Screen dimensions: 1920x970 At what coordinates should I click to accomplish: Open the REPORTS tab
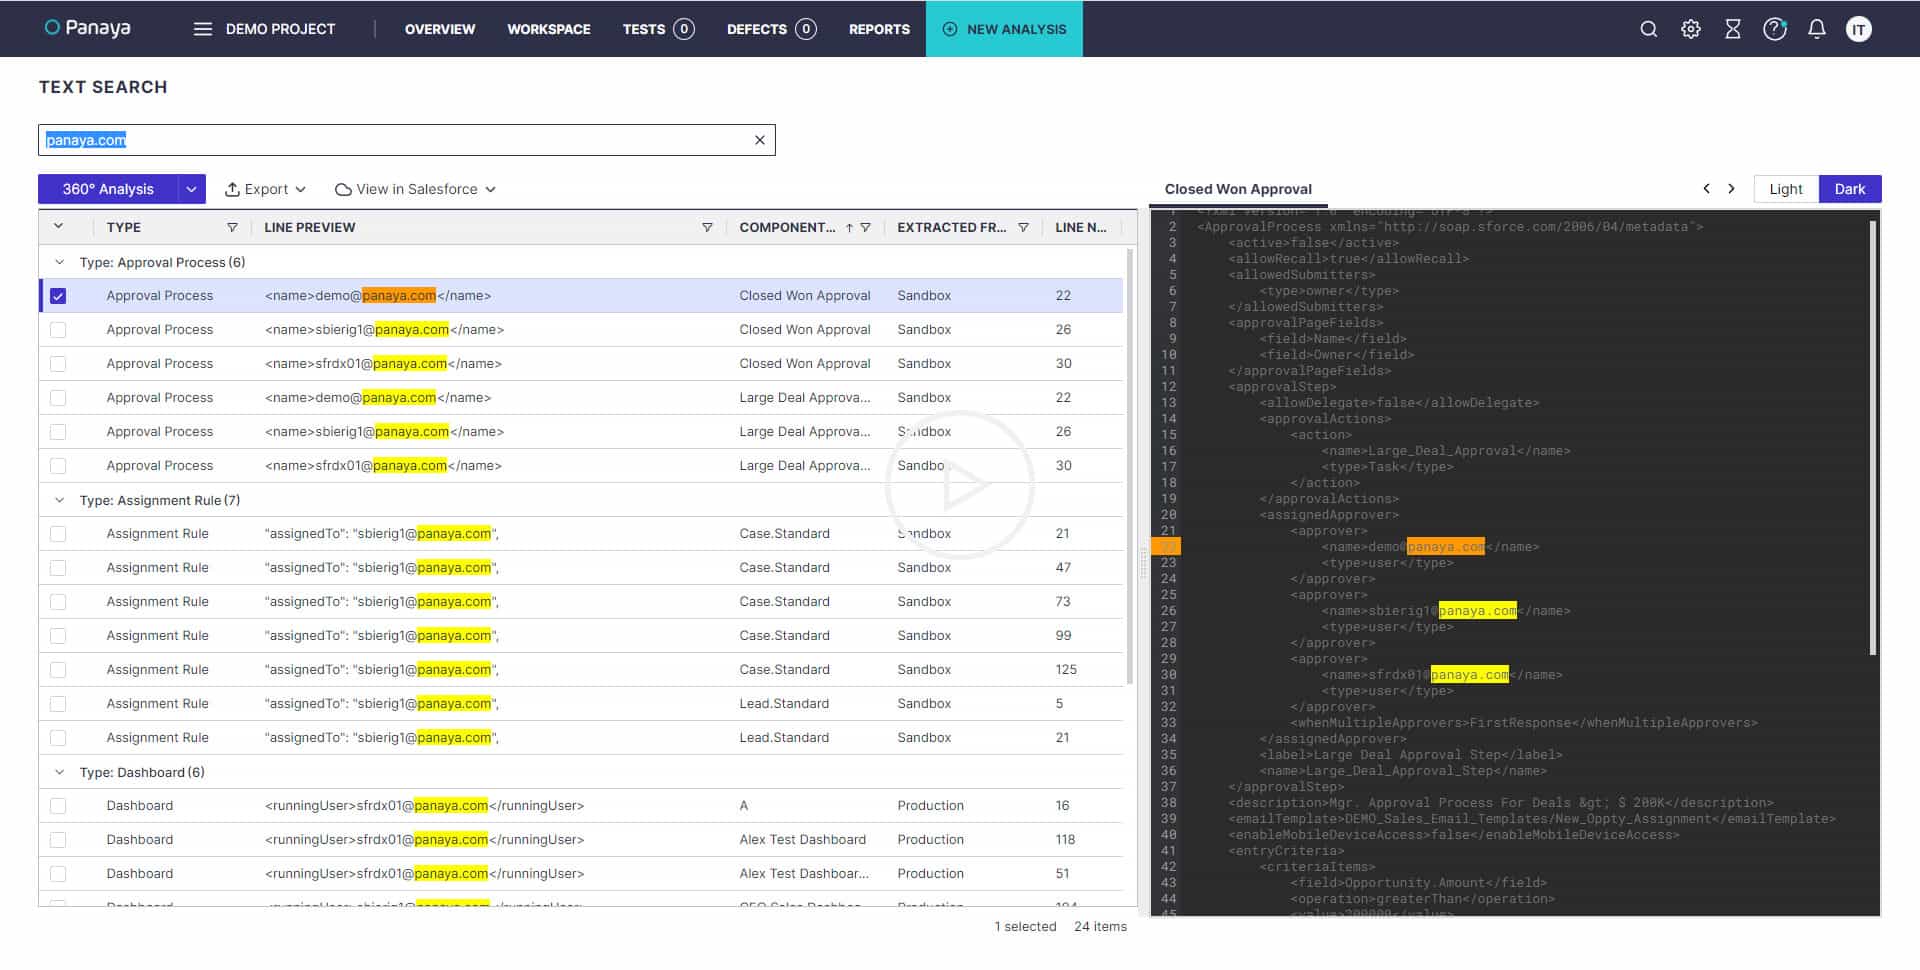[x=879, y=29]
